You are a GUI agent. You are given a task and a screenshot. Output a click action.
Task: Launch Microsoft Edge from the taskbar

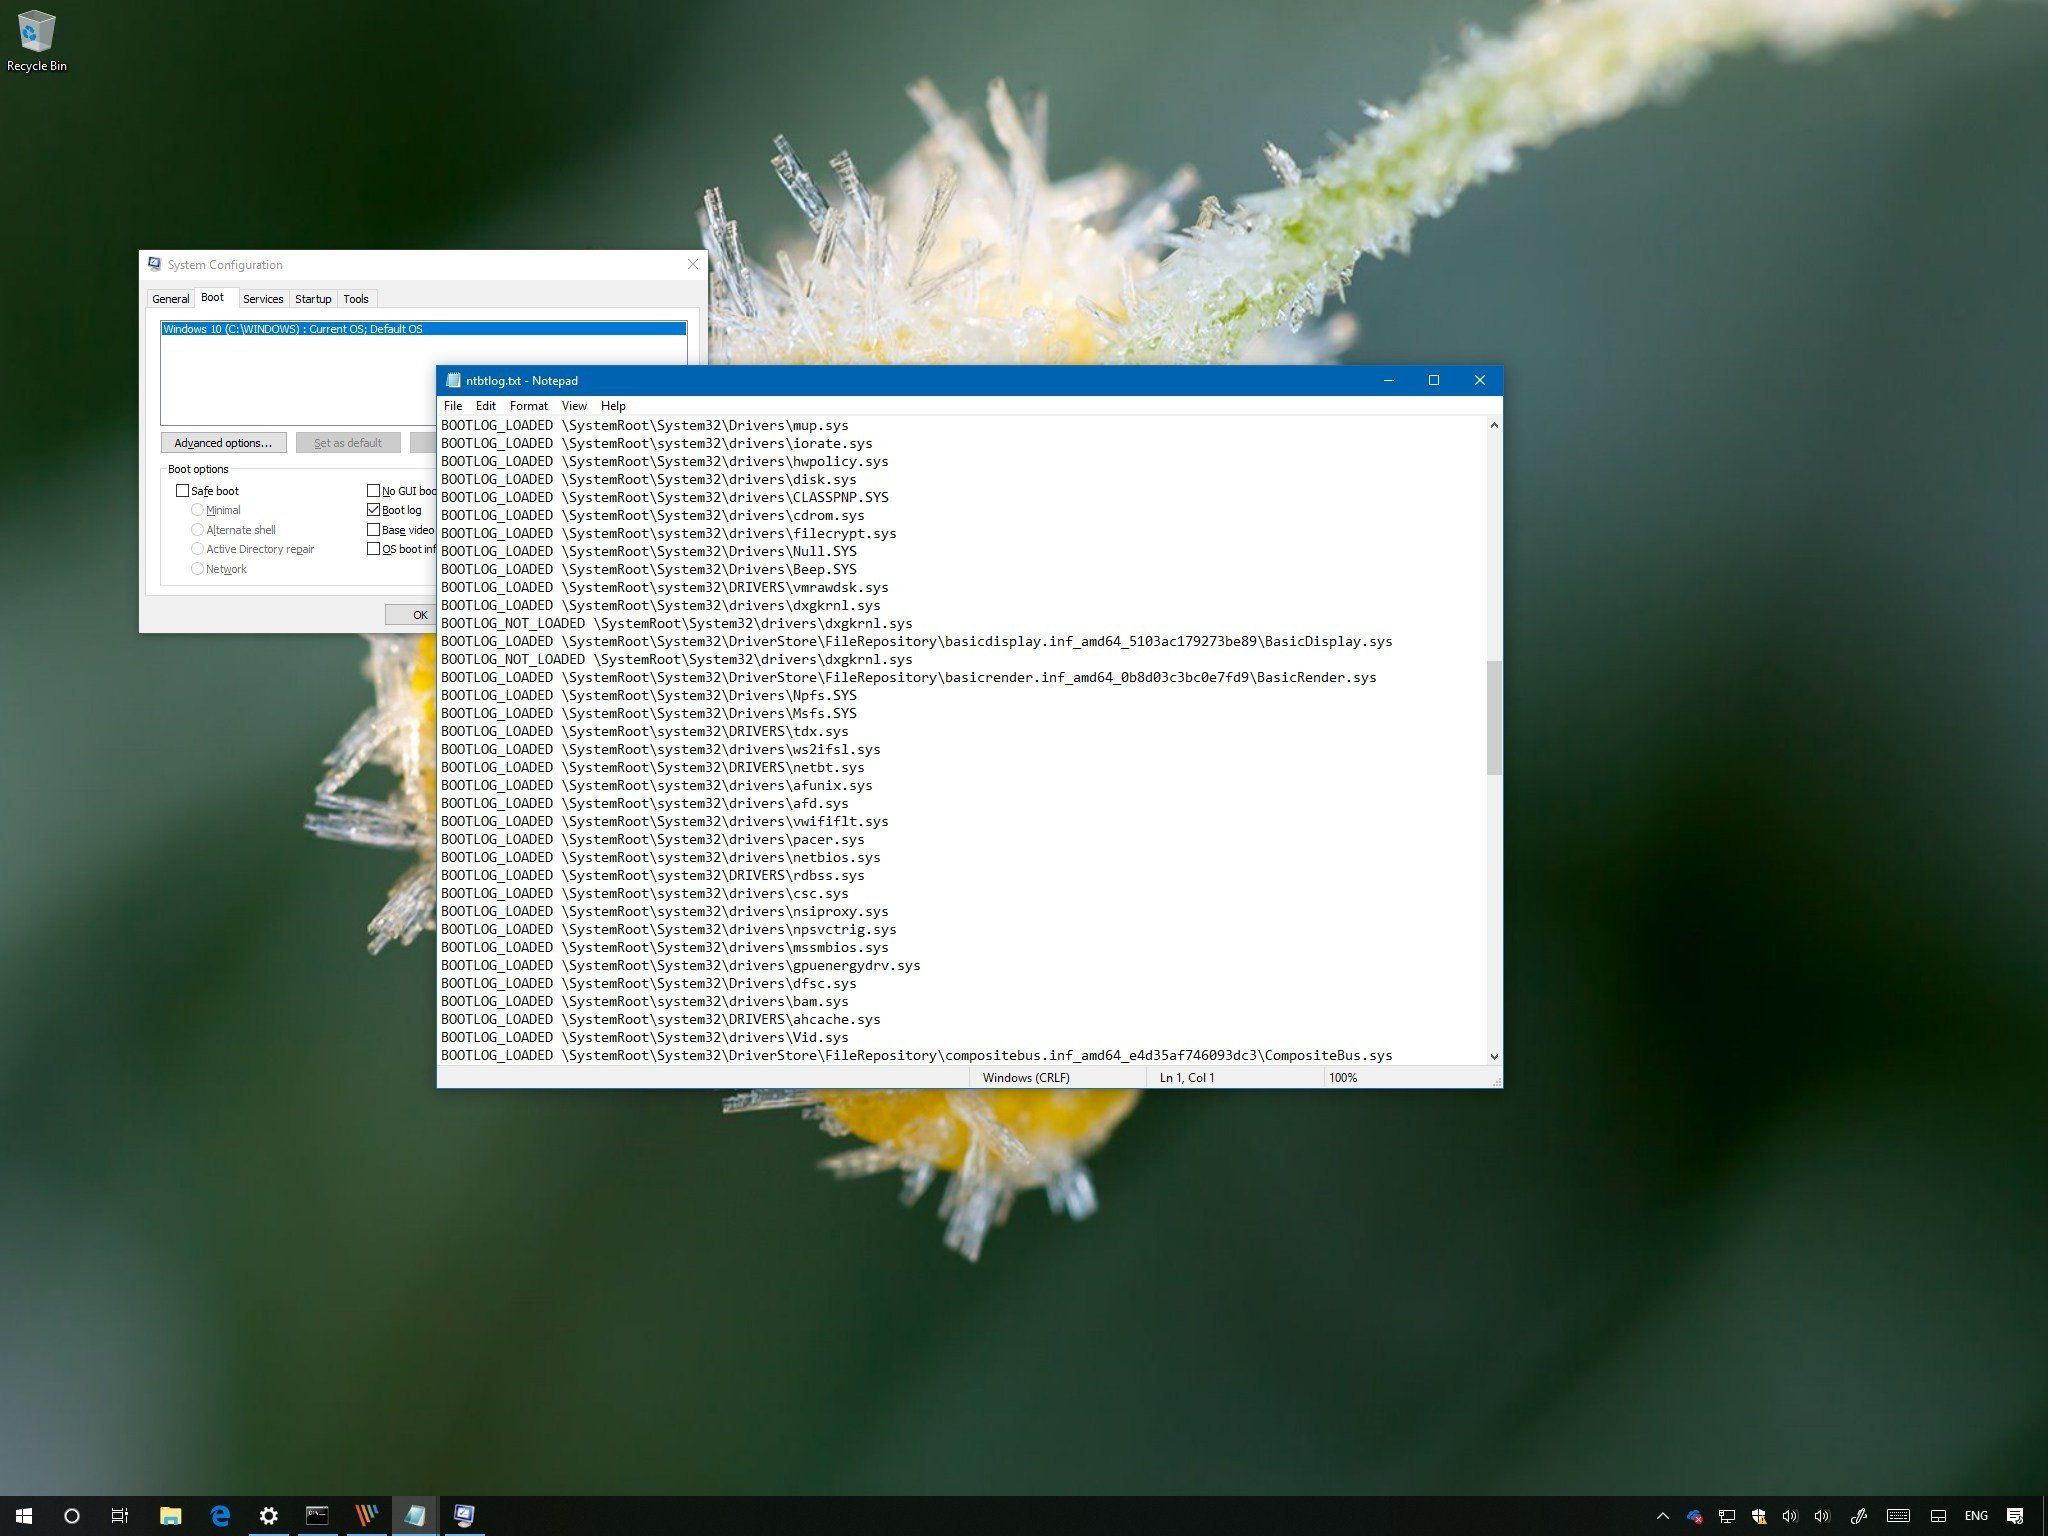tap(219, 1516)
